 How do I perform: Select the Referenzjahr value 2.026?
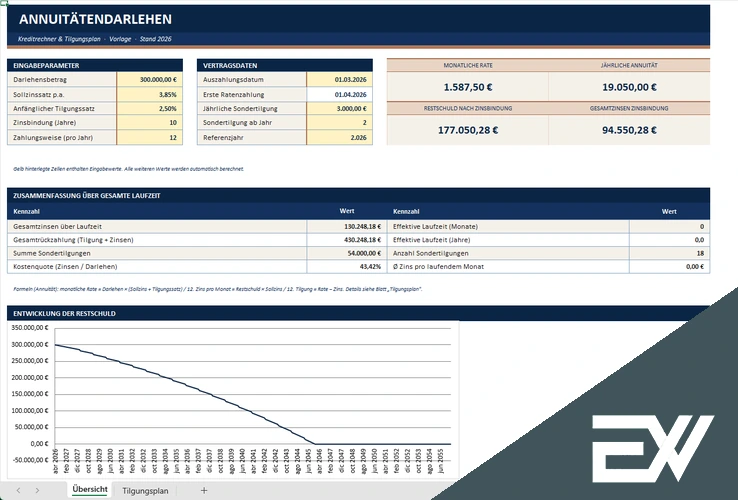pyautogui.click(x=339, y=137)
